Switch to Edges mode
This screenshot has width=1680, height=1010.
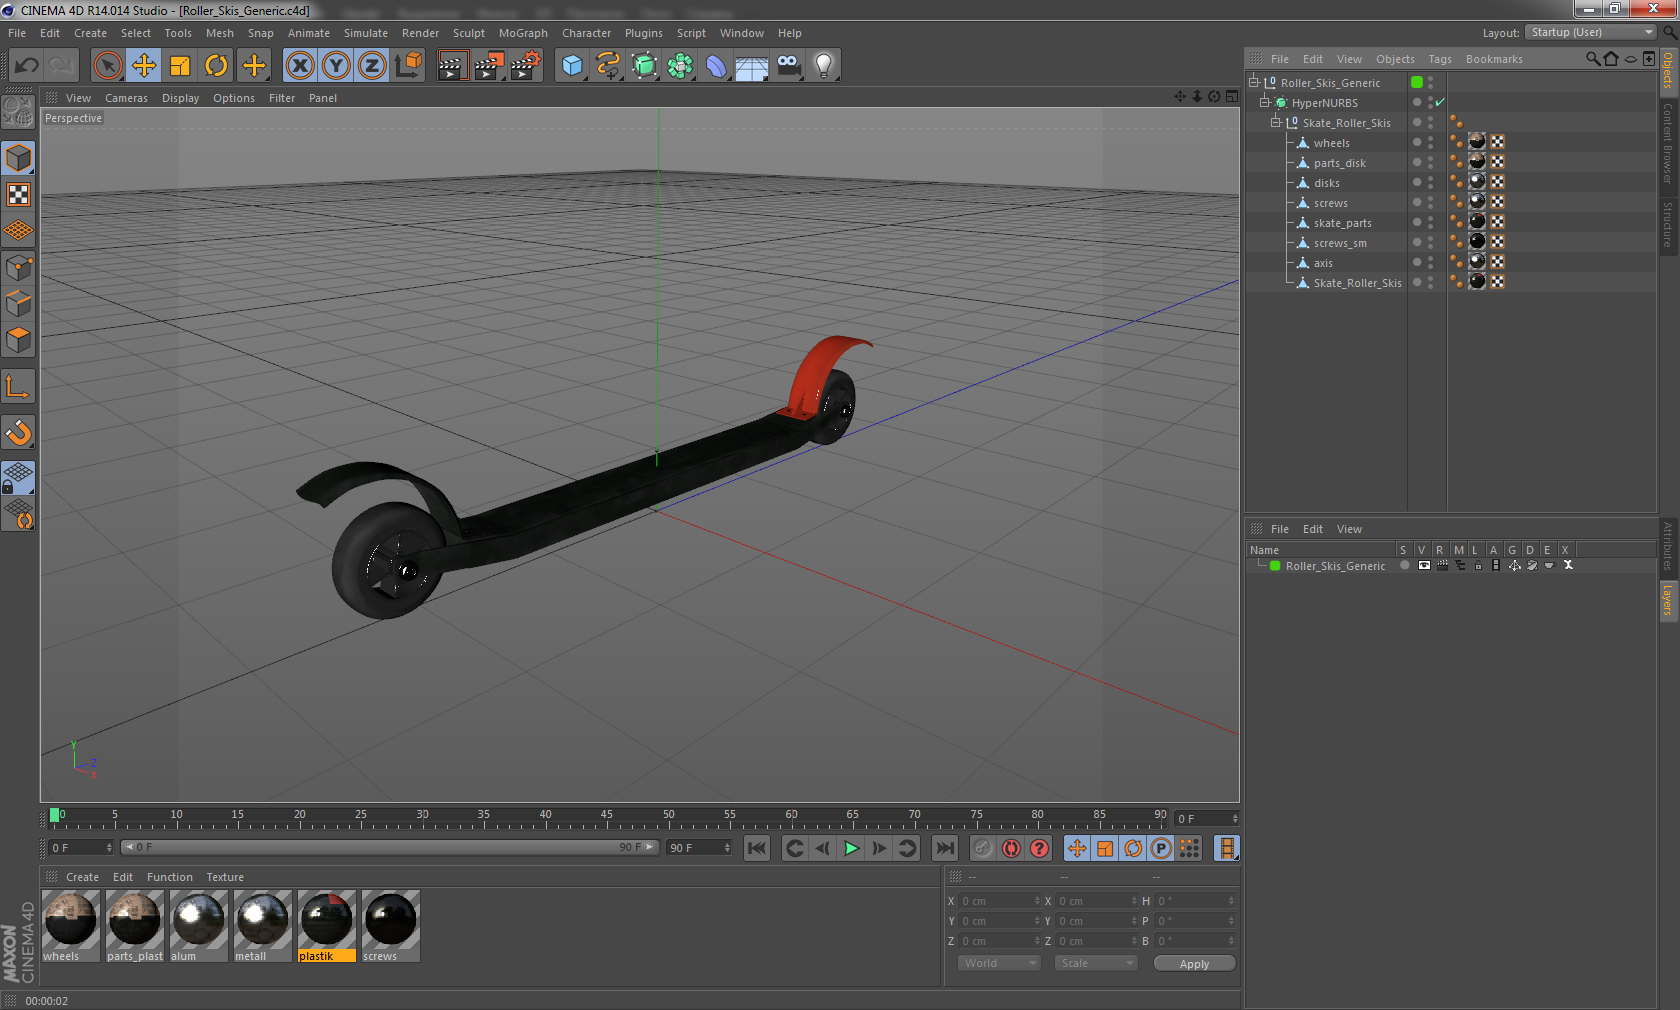click(18, 304)
